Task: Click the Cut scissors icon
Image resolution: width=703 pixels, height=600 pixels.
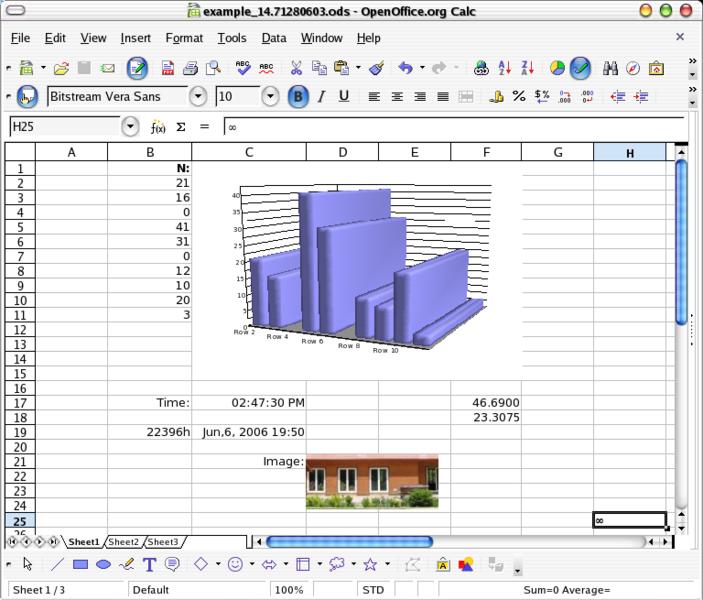Action: 296,68
